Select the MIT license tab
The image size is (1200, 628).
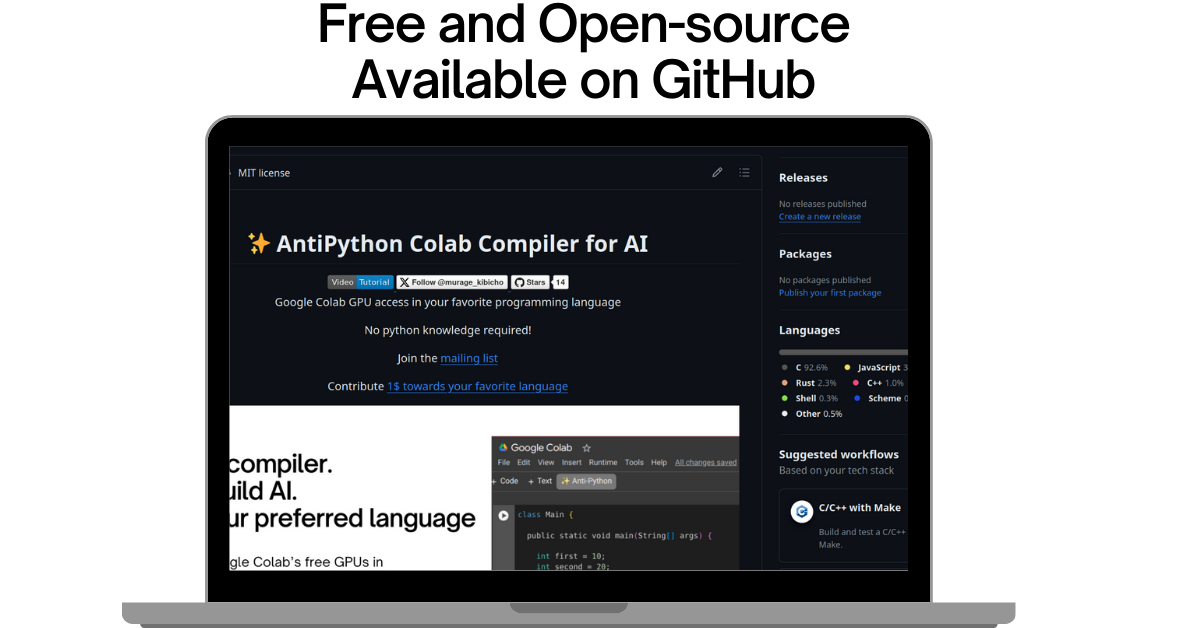[264, 173]
